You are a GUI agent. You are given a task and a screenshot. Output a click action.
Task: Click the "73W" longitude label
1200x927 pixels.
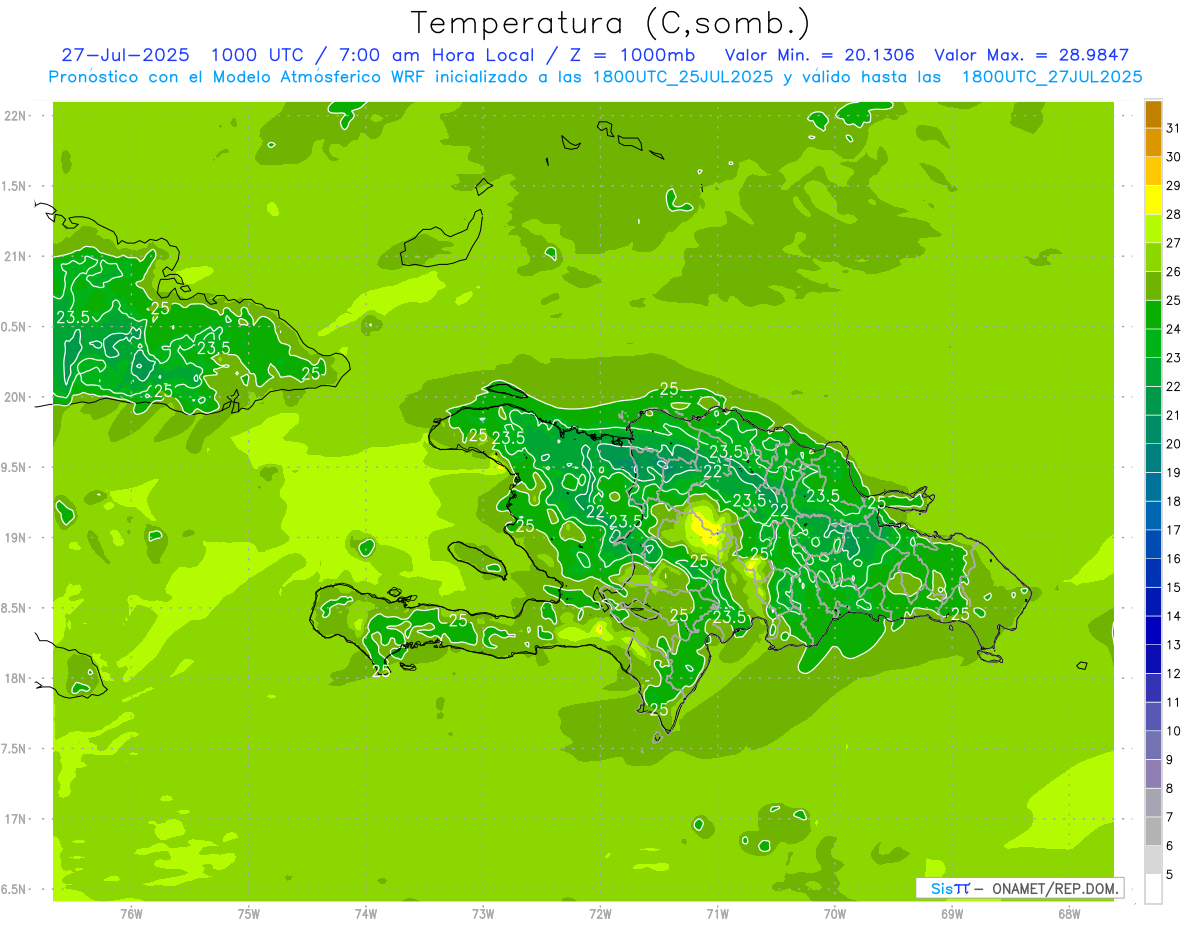pyautogui.click(x=483, y=913)
